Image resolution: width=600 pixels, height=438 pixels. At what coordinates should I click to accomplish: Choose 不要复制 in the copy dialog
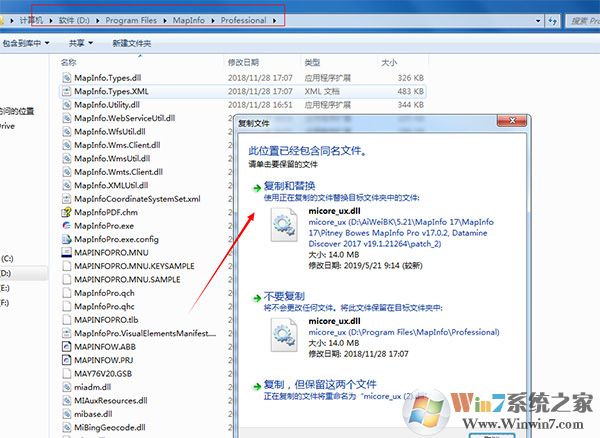(284, 296)
